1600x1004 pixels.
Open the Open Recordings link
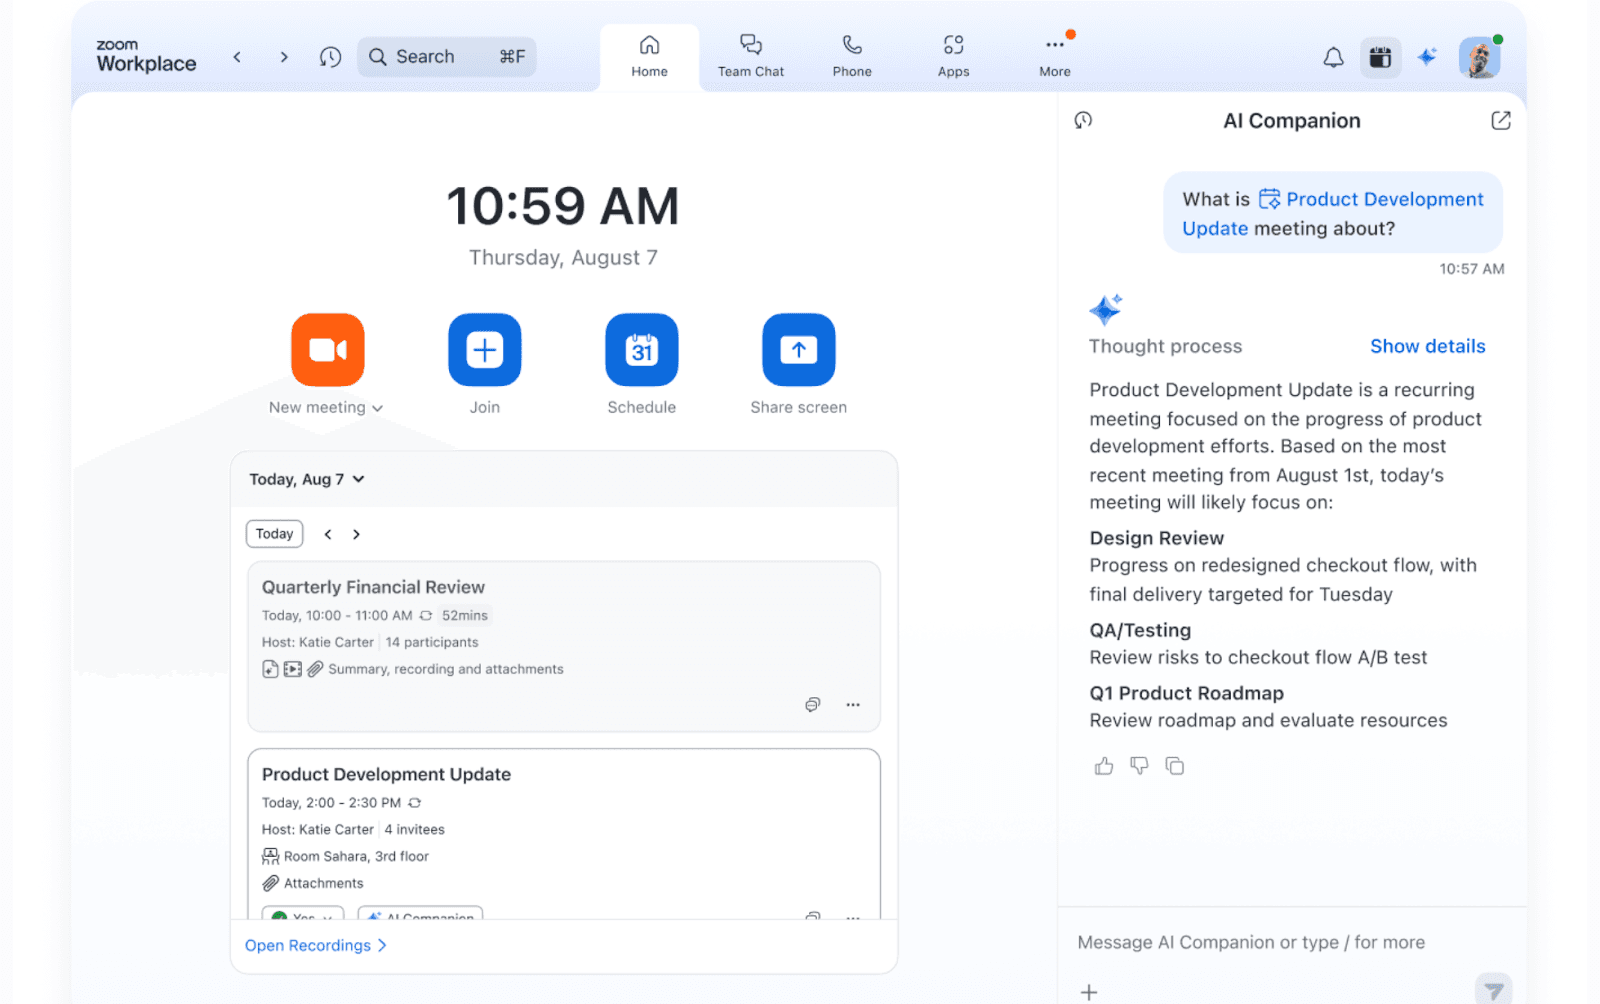pyautogui.click(x=316, y=945)
